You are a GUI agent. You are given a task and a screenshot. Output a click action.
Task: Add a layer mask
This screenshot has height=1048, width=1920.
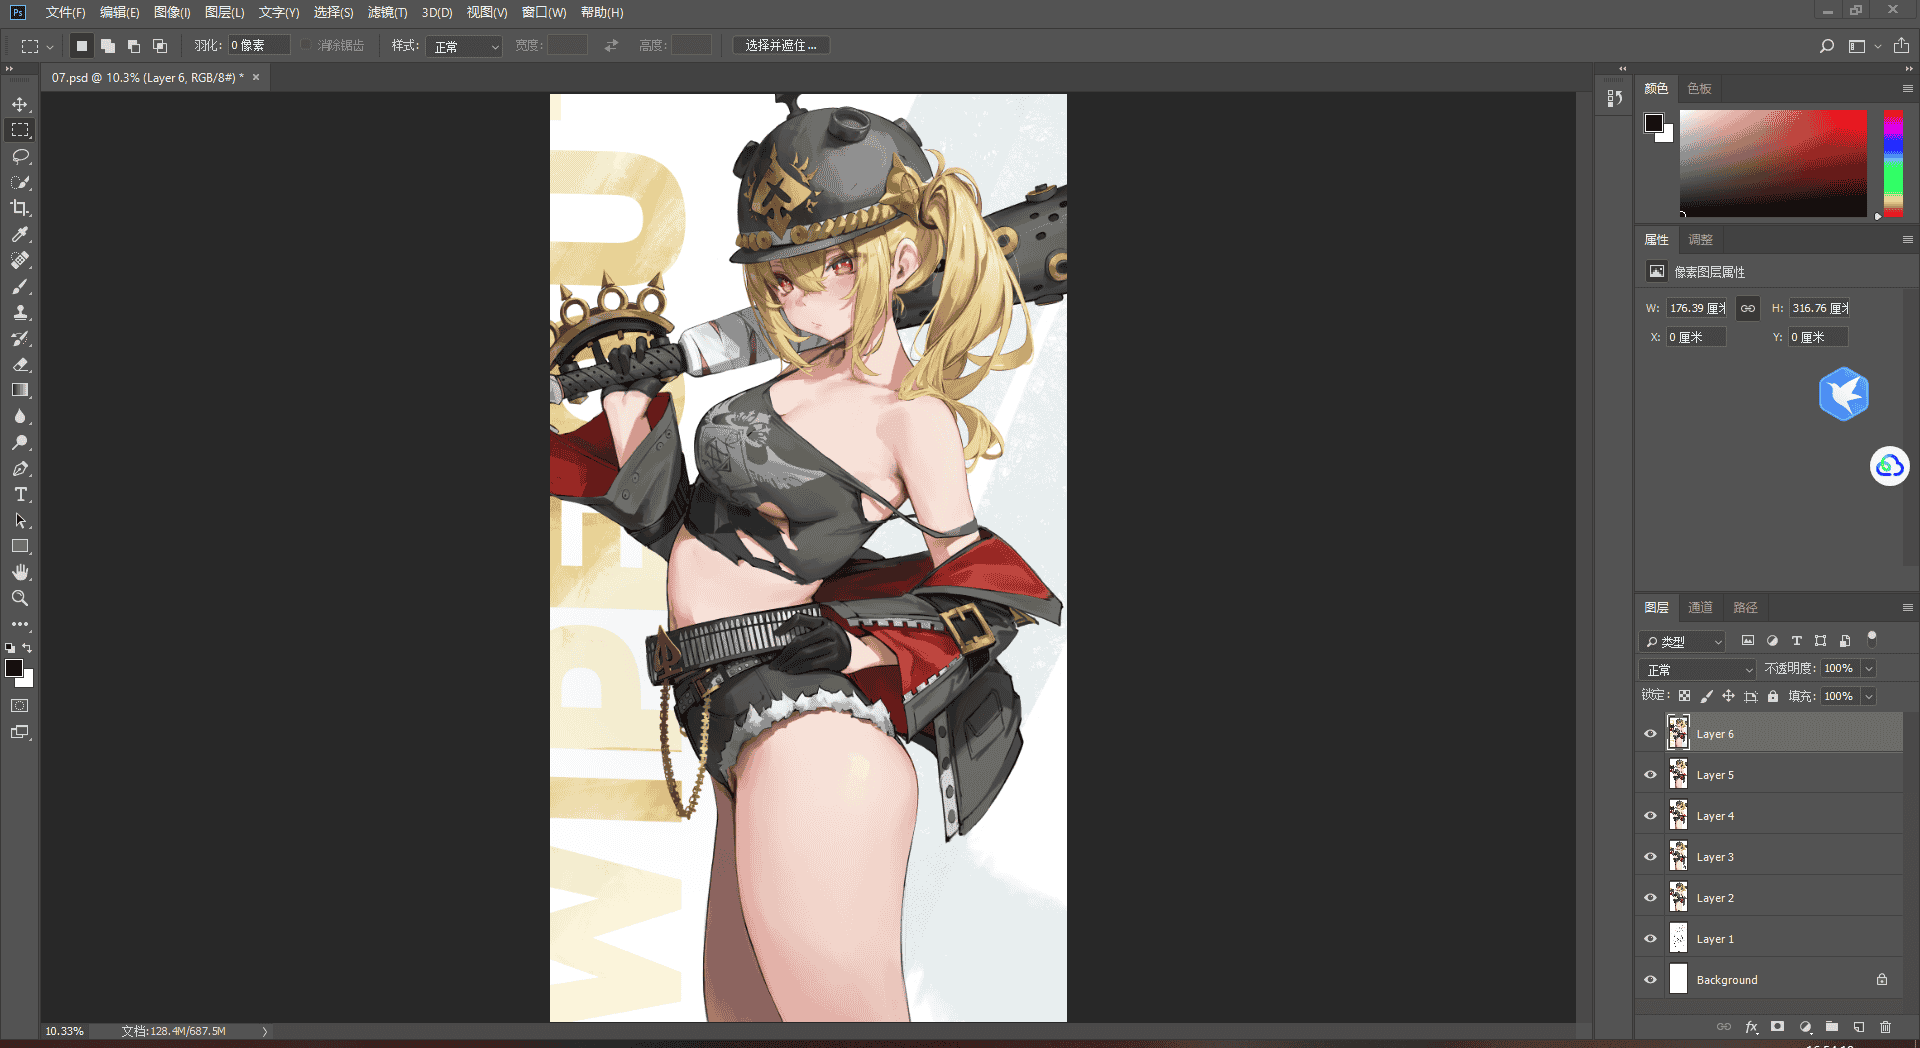pyautogui.click(x=1777, y=1027)
